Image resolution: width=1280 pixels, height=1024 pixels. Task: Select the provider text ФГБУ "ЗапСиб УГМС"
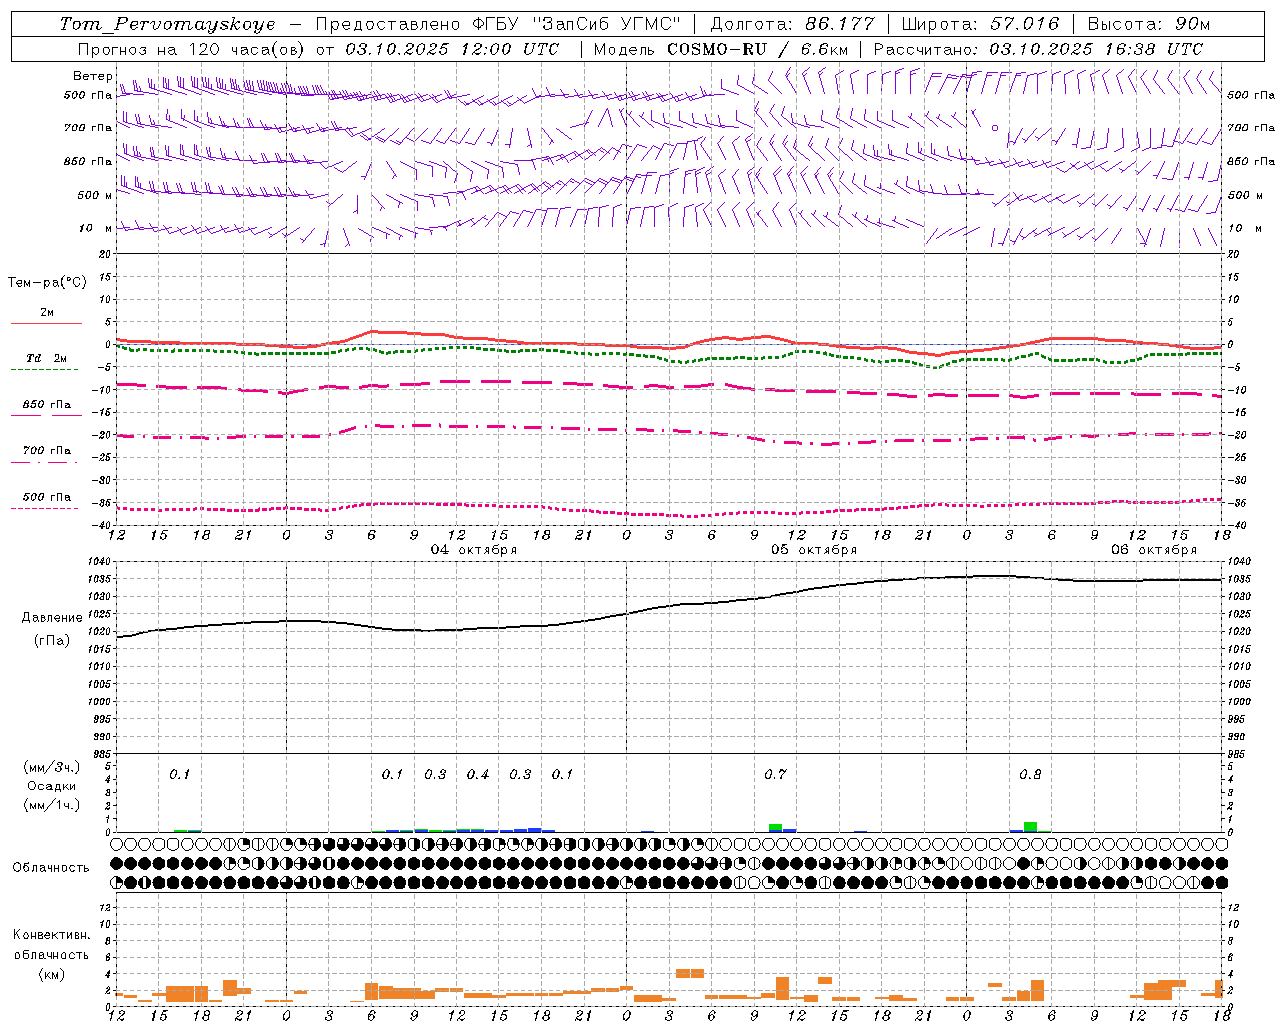click(x=576, y=24)
